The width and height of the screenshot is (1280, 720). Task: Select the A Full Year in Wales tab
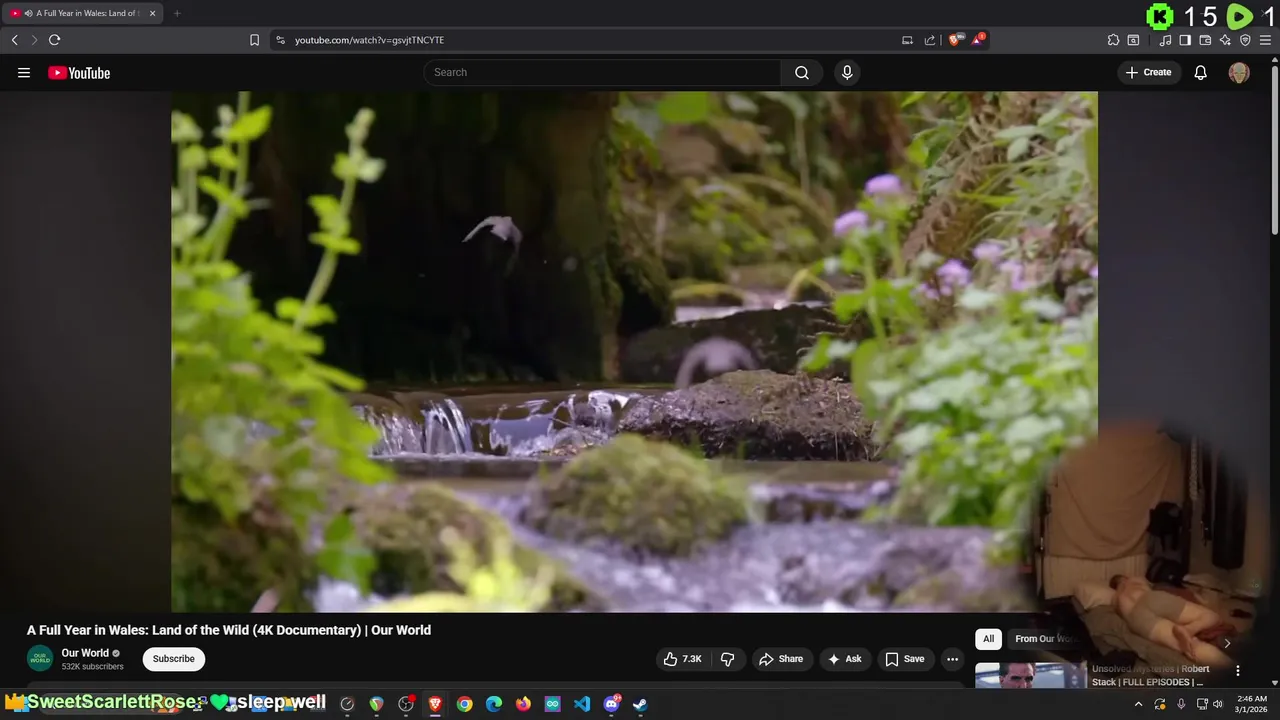[x=84, y=13]
